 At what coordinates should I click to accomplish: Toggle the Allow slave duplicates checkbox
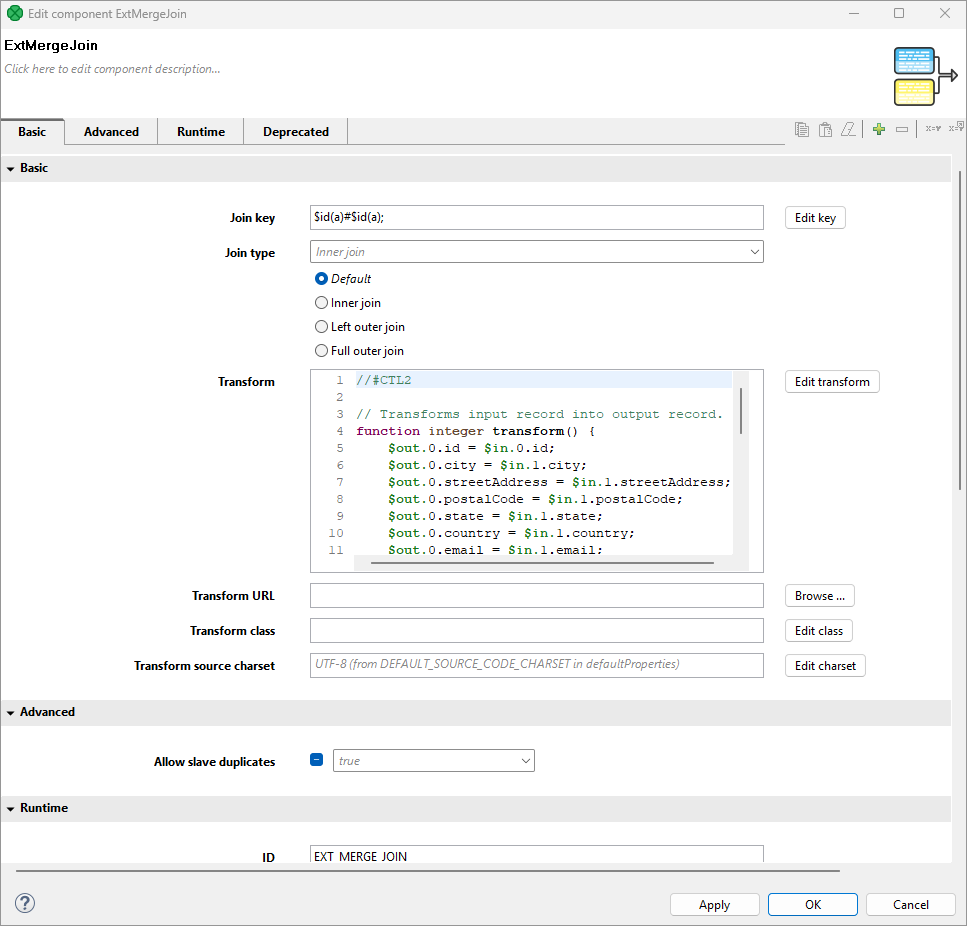(316, 761)
